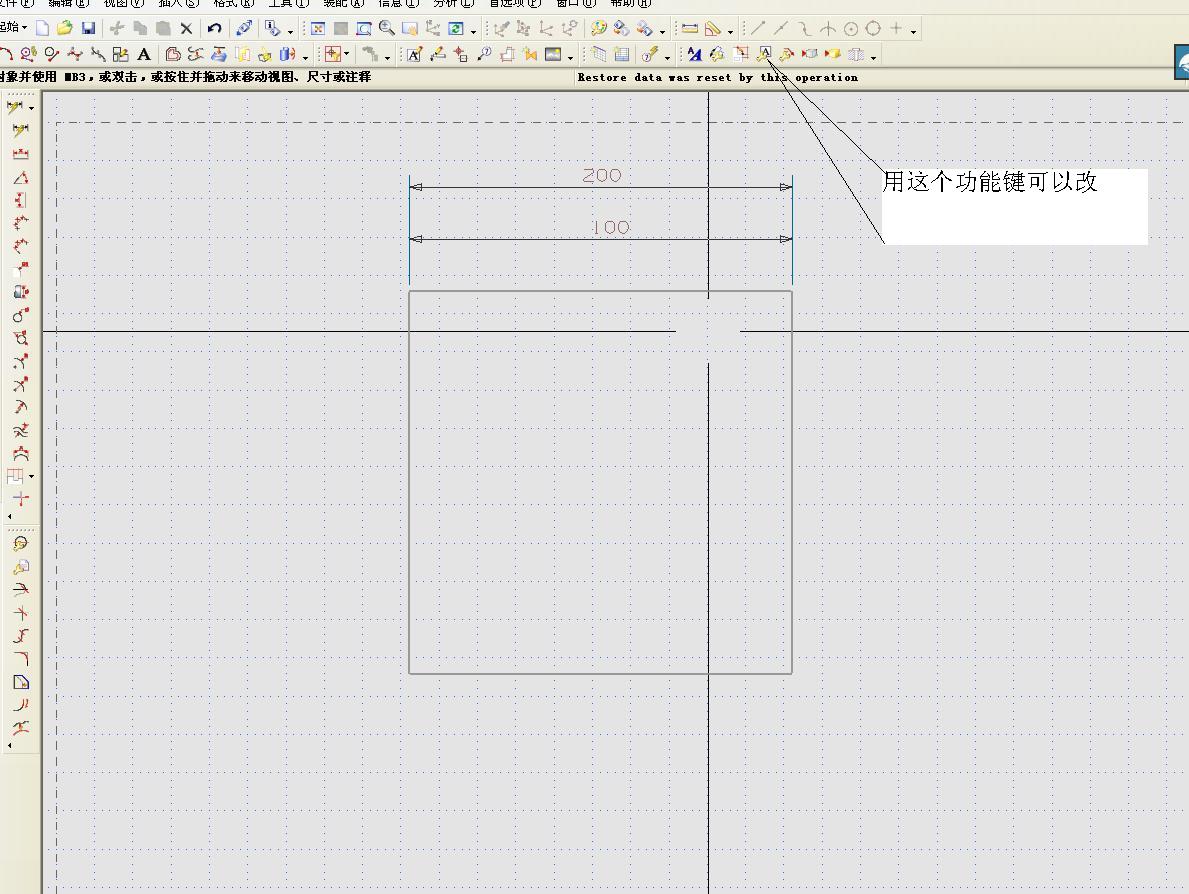The height and width of the screenshot is (894, 1189).
Task: Click the raster image insert icon
Action: point(553,54)
